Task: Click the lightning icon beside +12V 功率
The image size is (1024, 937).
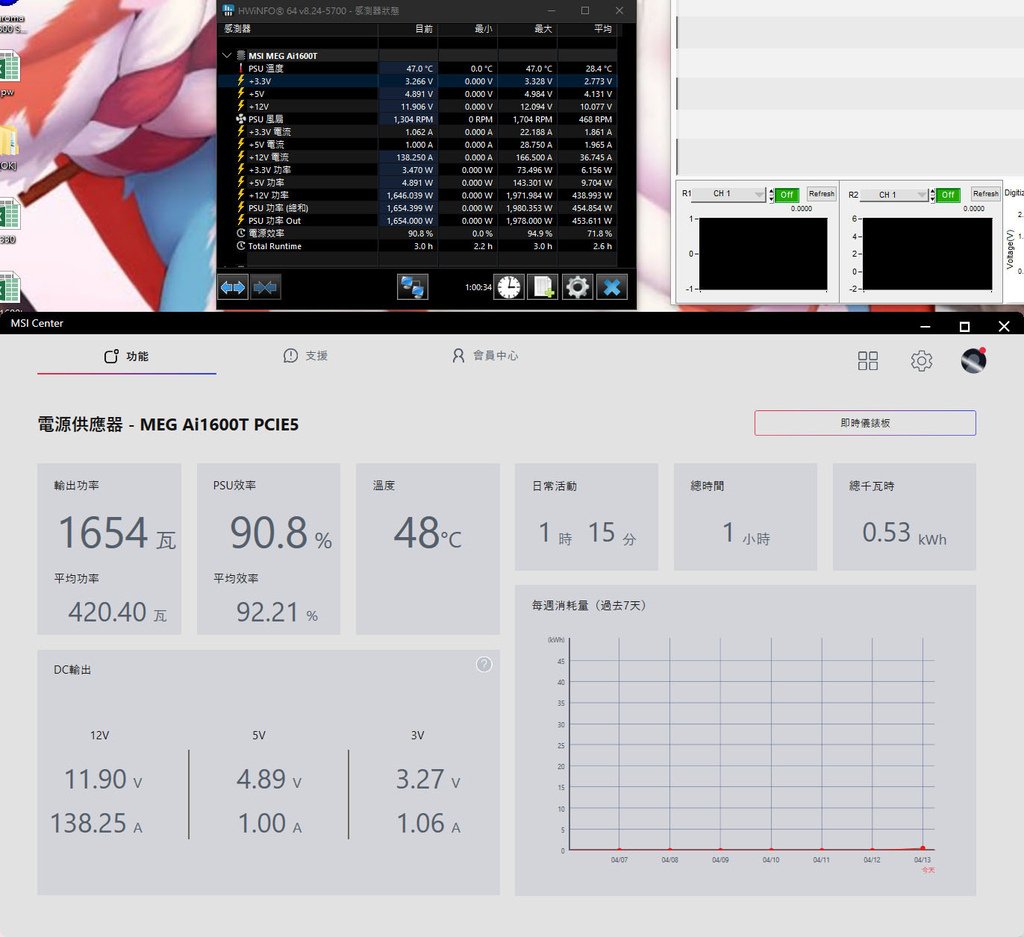Action: tap(240, 195)
